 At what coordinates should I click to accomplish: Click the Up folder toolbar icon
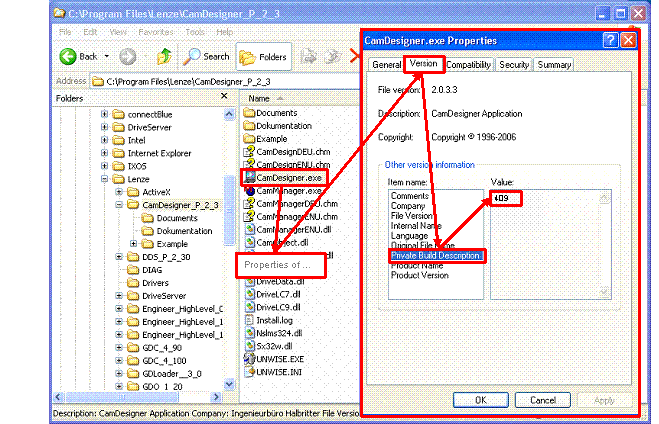tap(164, 56)
